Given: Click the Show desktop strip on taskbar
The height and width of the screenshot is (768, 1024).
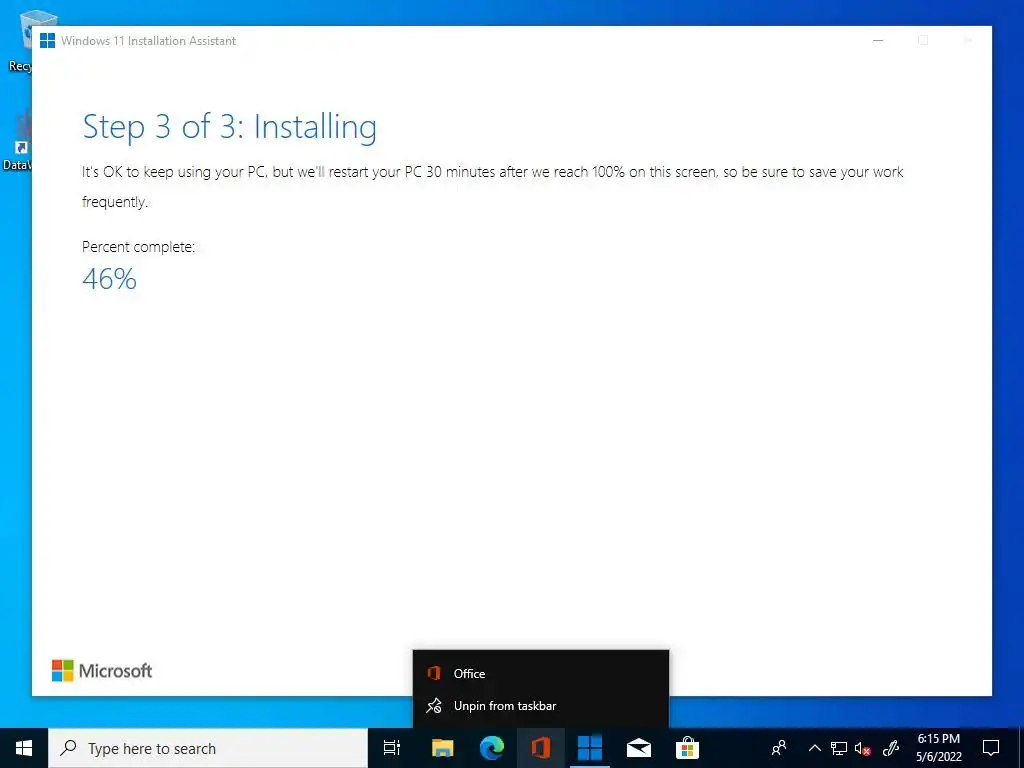Looking at the screenshot, I should (x=1021, y=748).
